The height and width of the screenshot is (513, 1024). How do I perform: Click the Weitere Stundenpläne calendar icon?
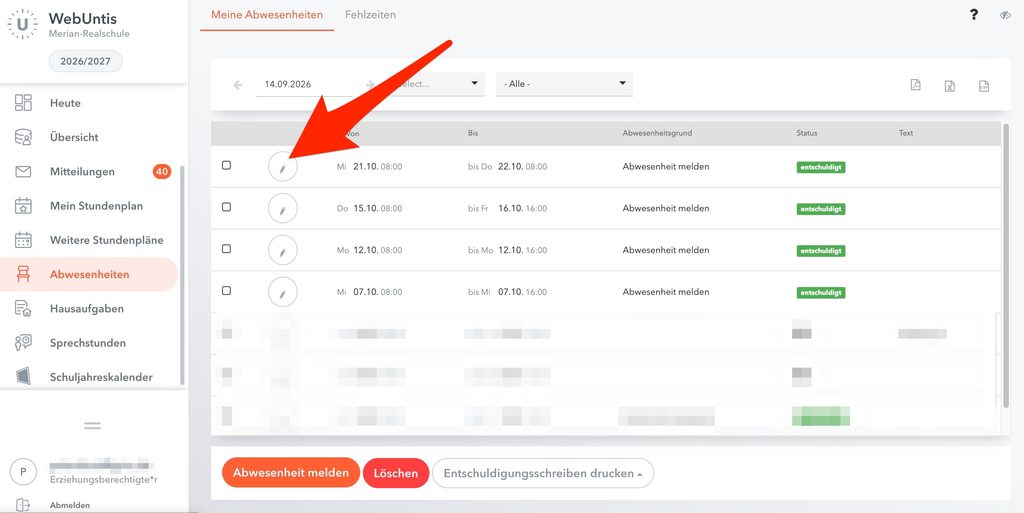tap(23, 240)
